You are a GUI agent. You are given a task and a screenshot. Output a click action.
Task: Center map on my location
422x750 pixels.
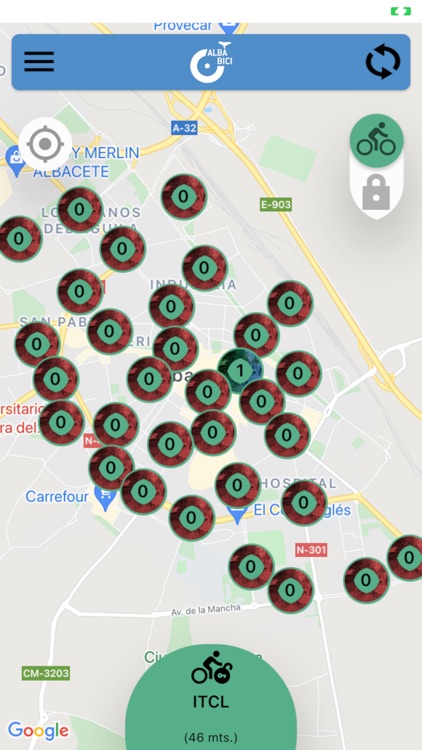coord(45,143)
